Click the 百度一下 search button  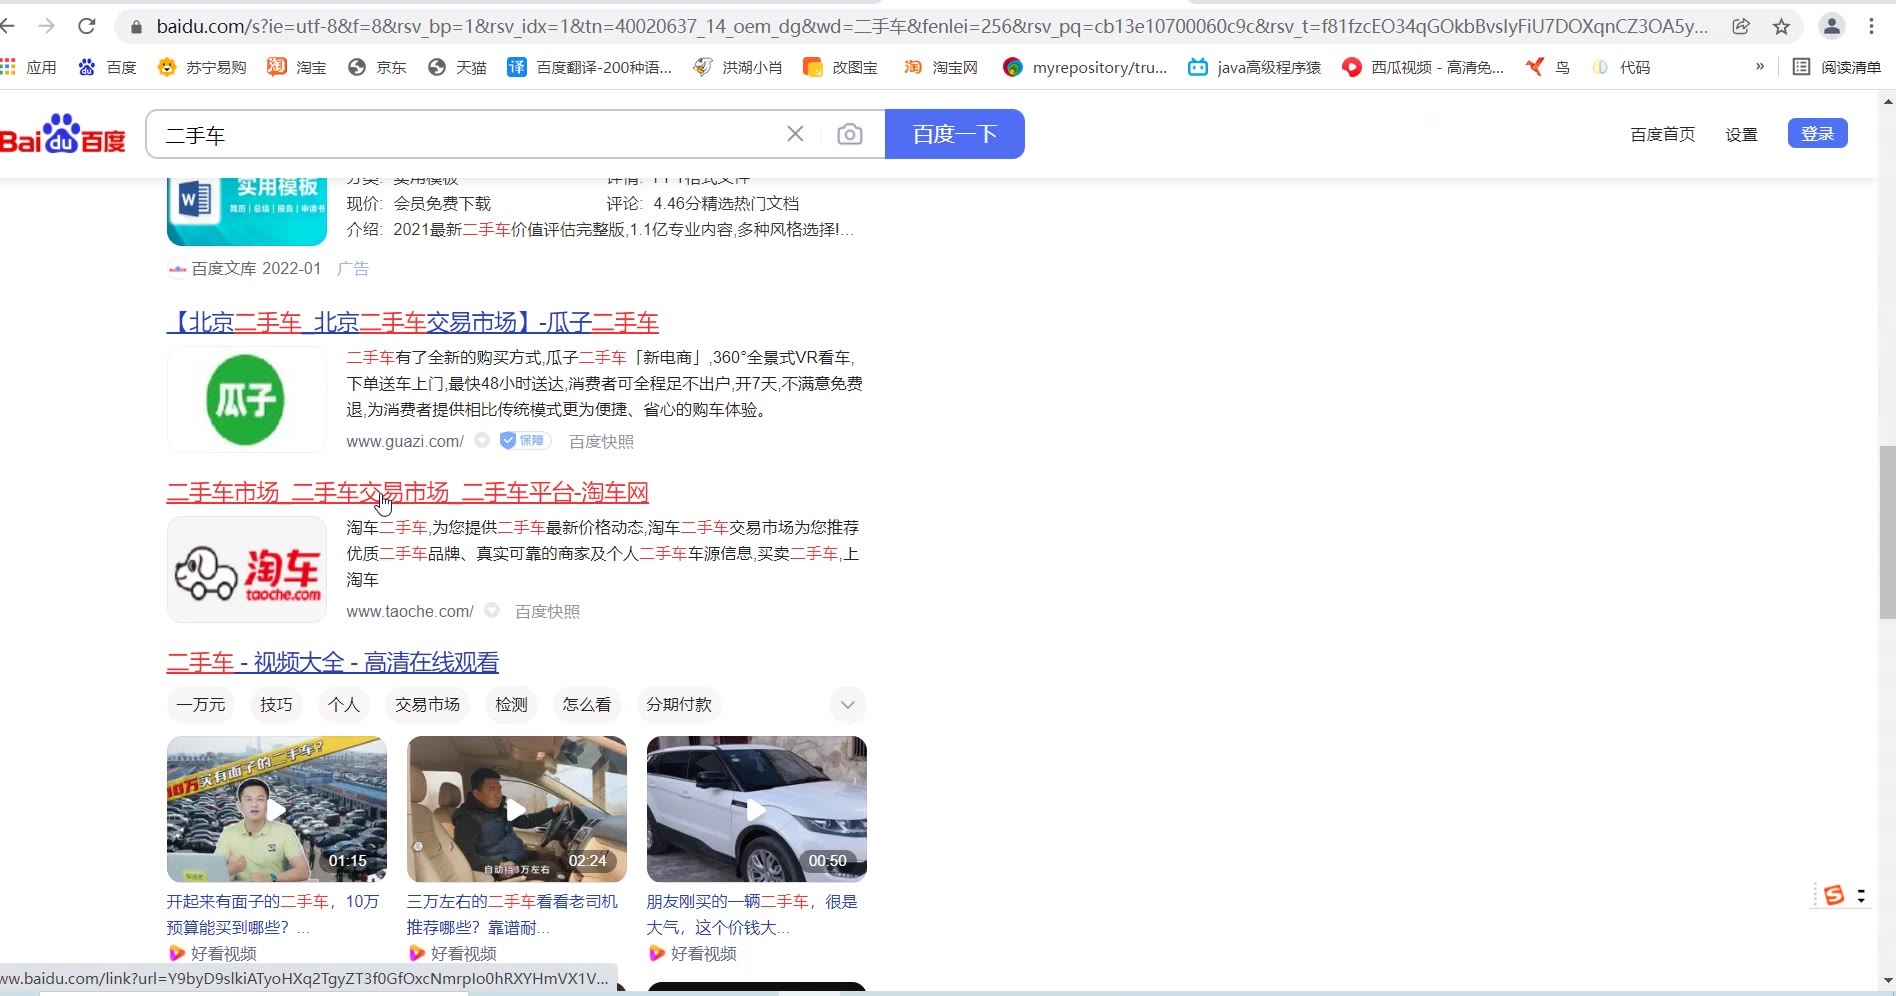pos(955,134)
